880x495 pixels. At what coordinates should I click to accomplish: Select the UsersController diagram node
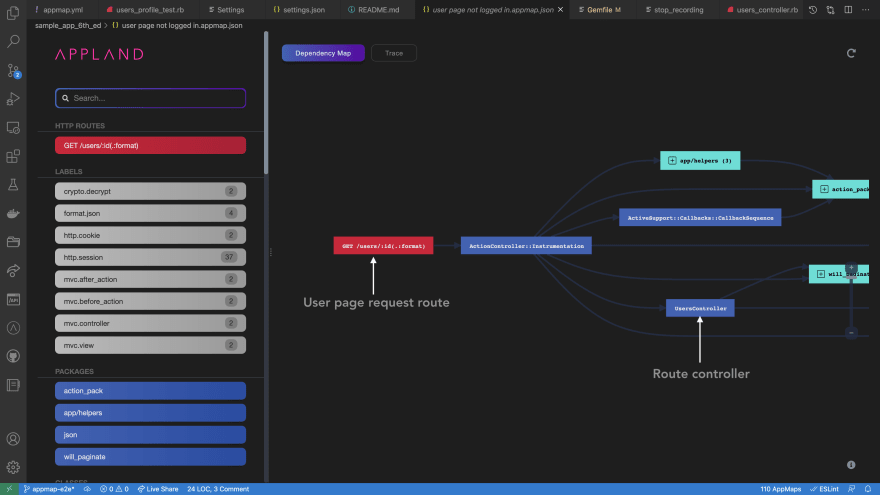tap(700, 308)
